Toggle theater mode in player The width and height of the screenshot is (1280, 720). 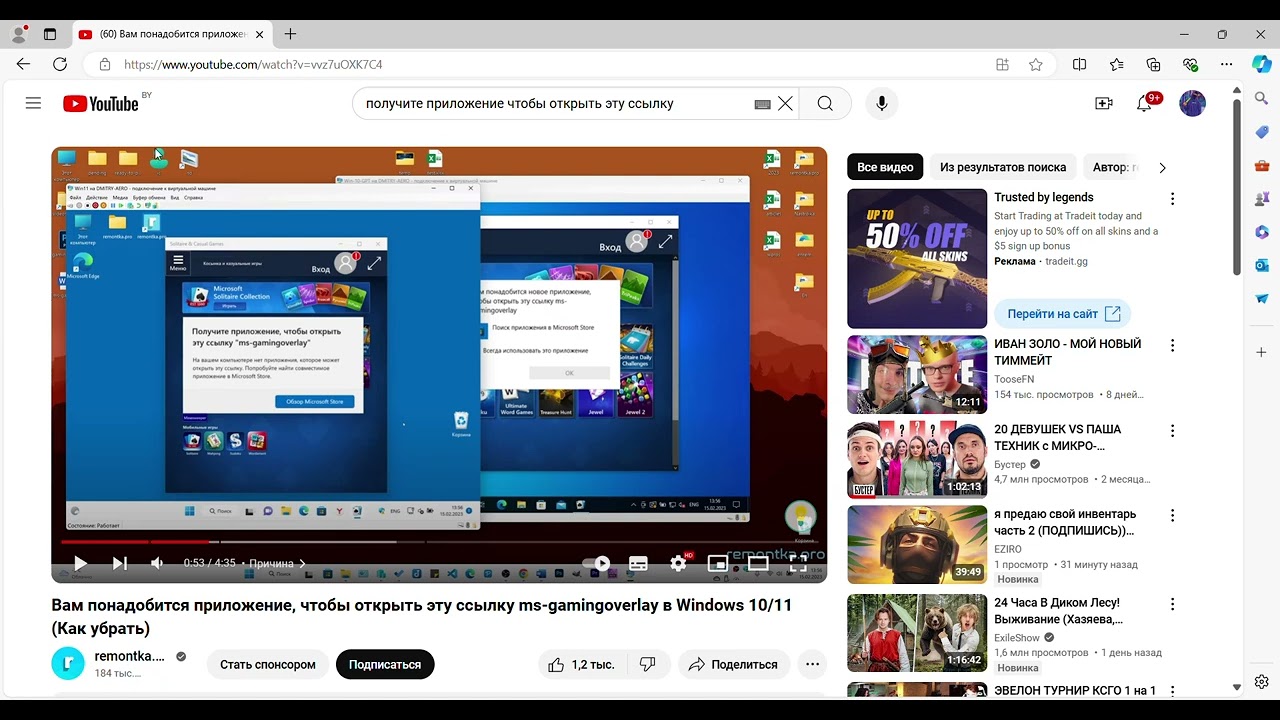coord(758,563)
